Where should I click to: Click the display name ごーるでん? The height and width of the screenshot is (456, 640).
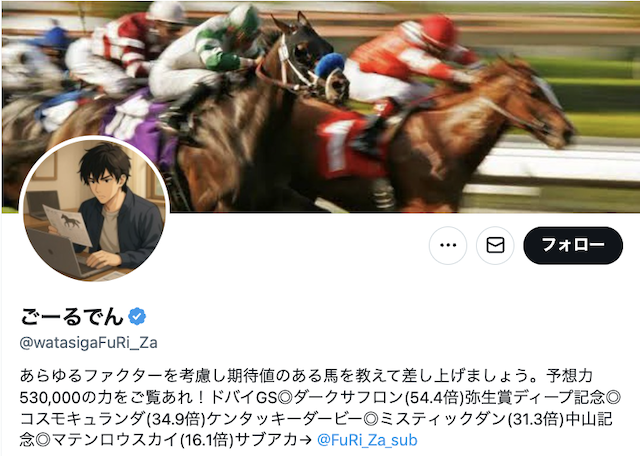coord(72,316)
